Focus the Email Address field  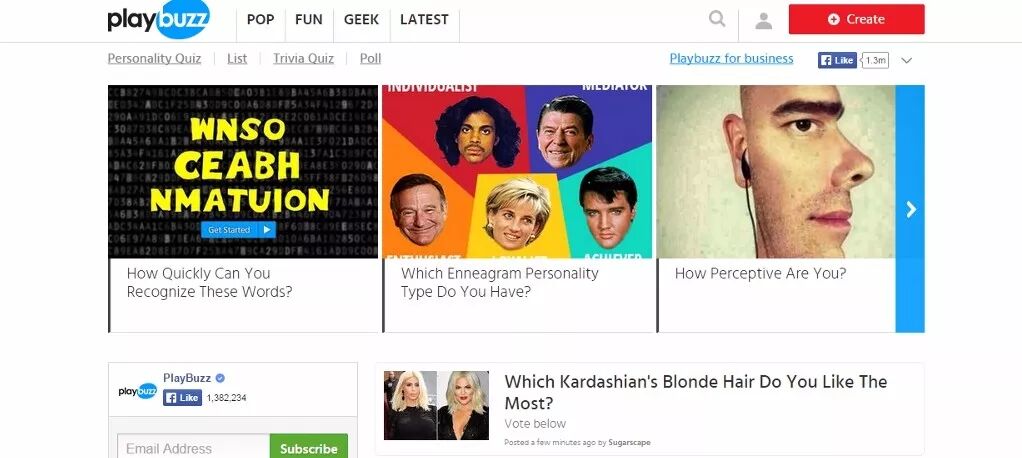(194, 448)
